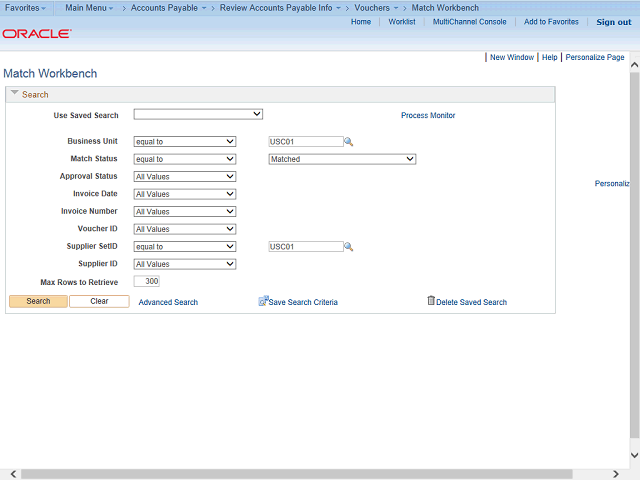The width and height of the screenshot is (640, 480).
Task: Click the Oracle logo
Action: click(37, 33)
